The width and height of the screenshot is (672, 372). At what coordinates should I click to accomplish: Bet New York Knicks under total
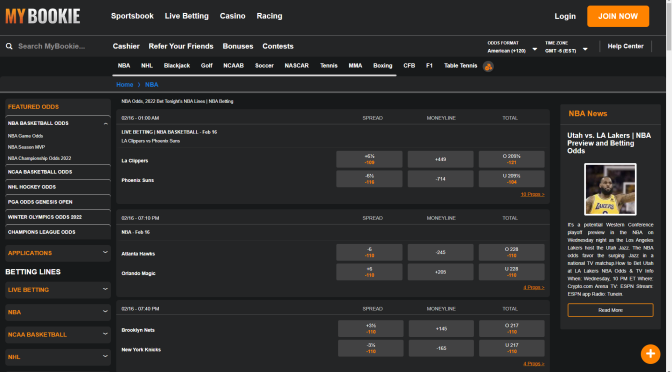[511, 348]
